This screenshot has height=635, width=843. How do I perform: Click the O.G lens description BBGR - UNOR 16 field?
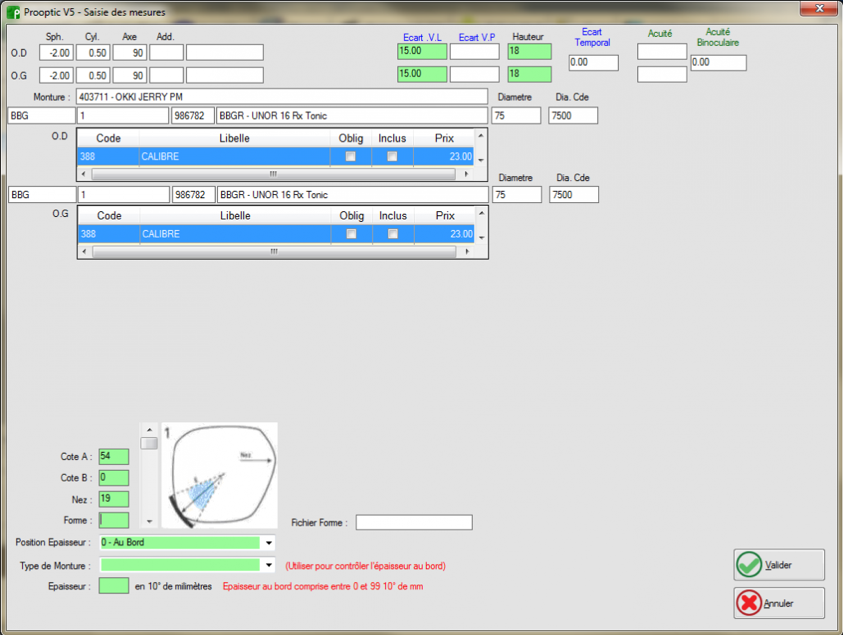point(353,195)
